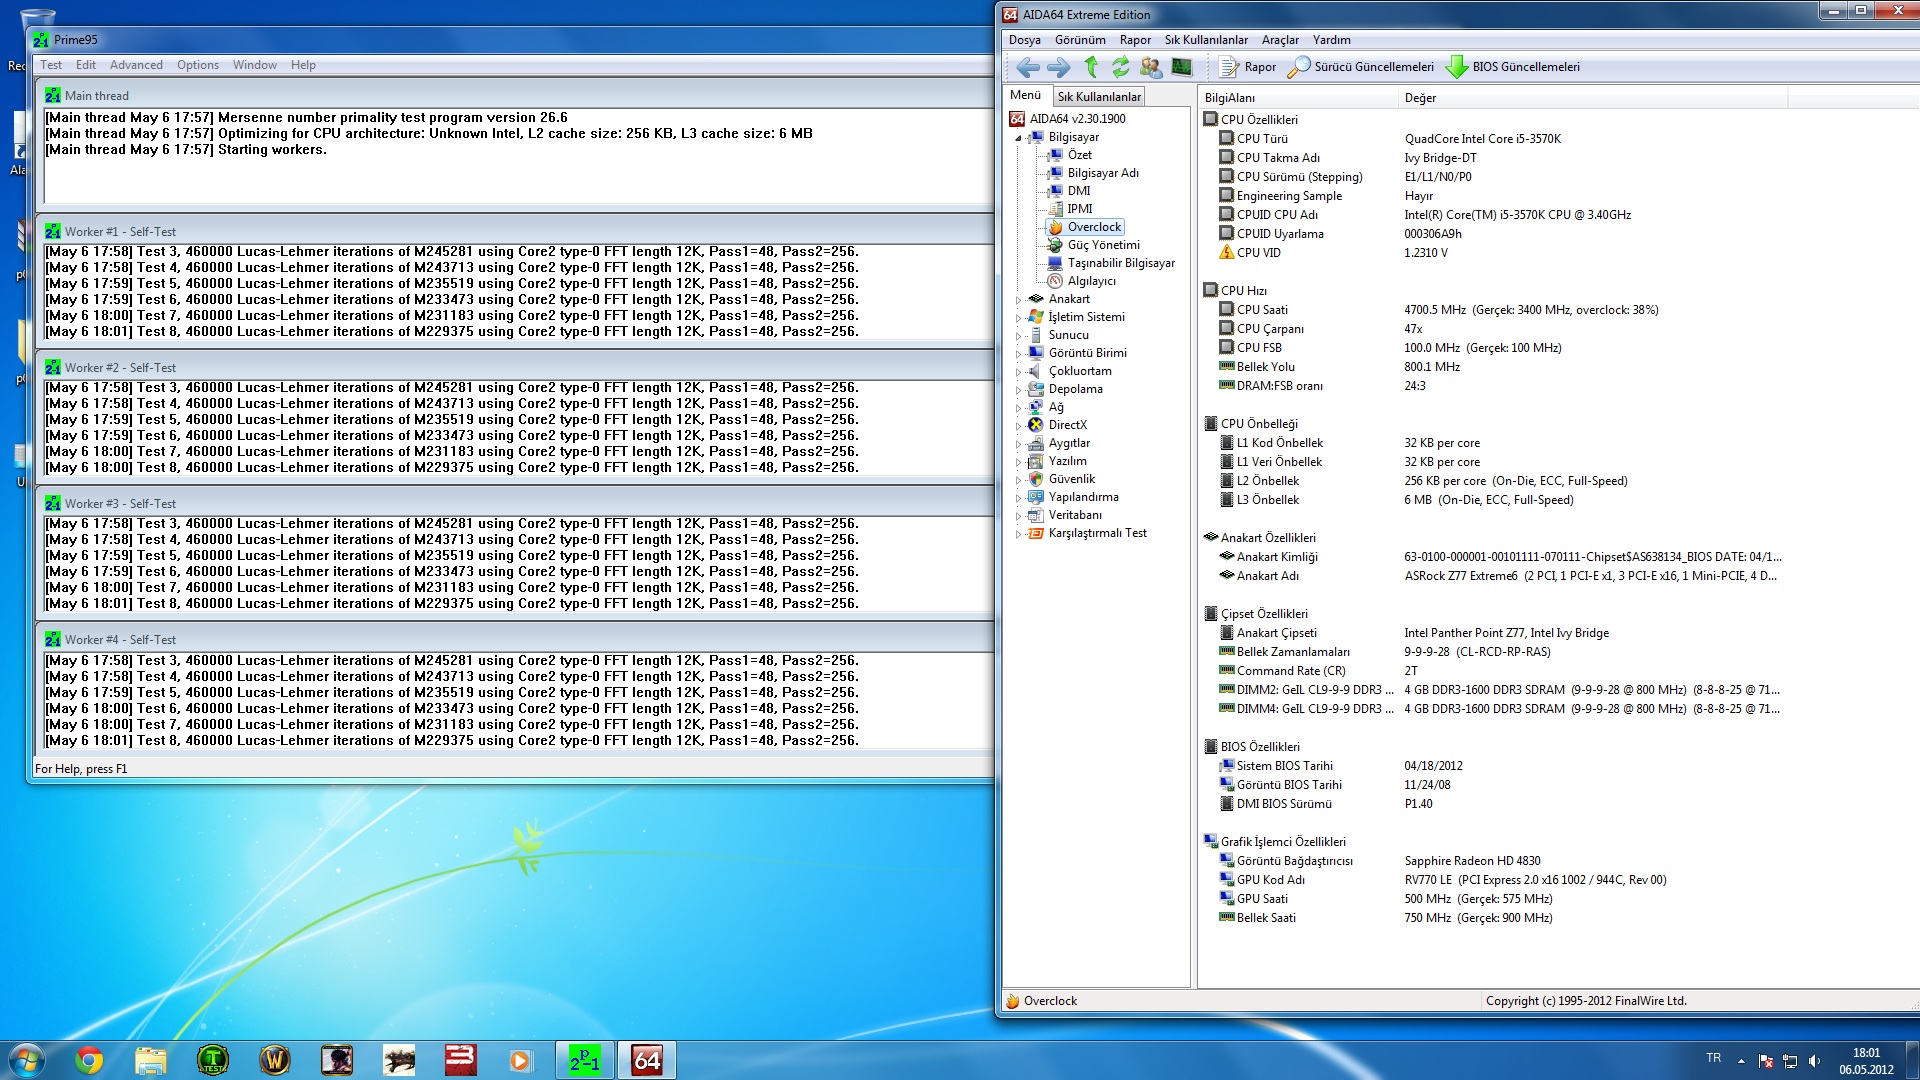Open the Windows Start button
The height and width of the screenshot is (1080, 1920).
click(27, 1060)
